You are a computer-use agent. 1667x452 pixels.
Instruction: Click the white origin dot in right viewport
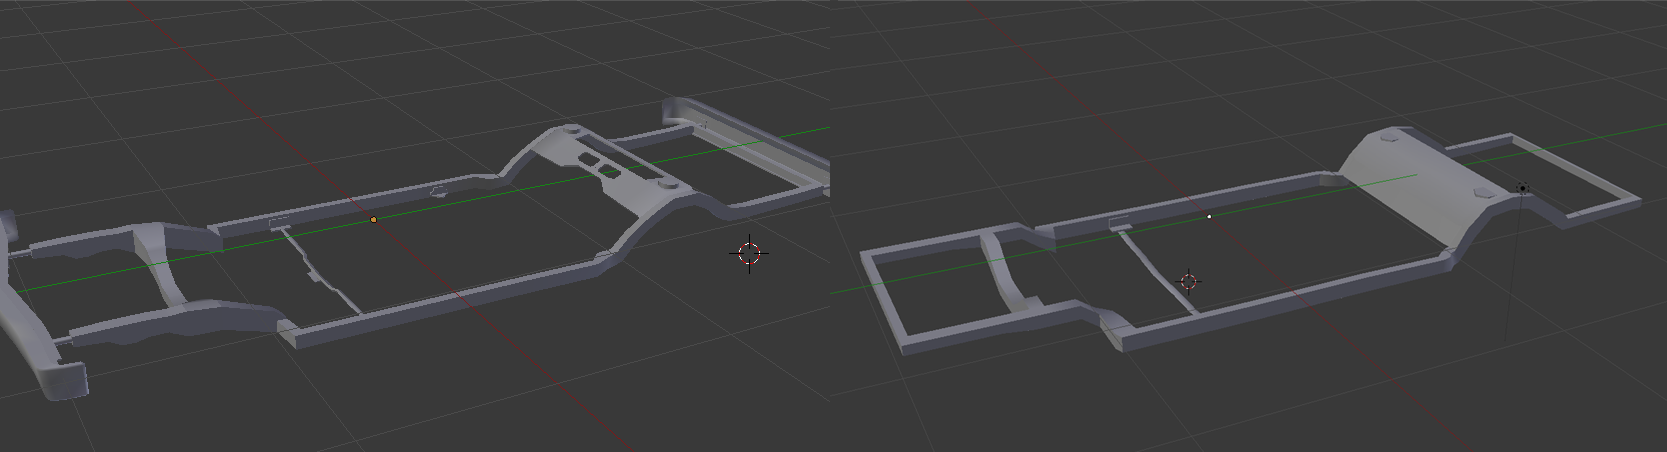1210,216
